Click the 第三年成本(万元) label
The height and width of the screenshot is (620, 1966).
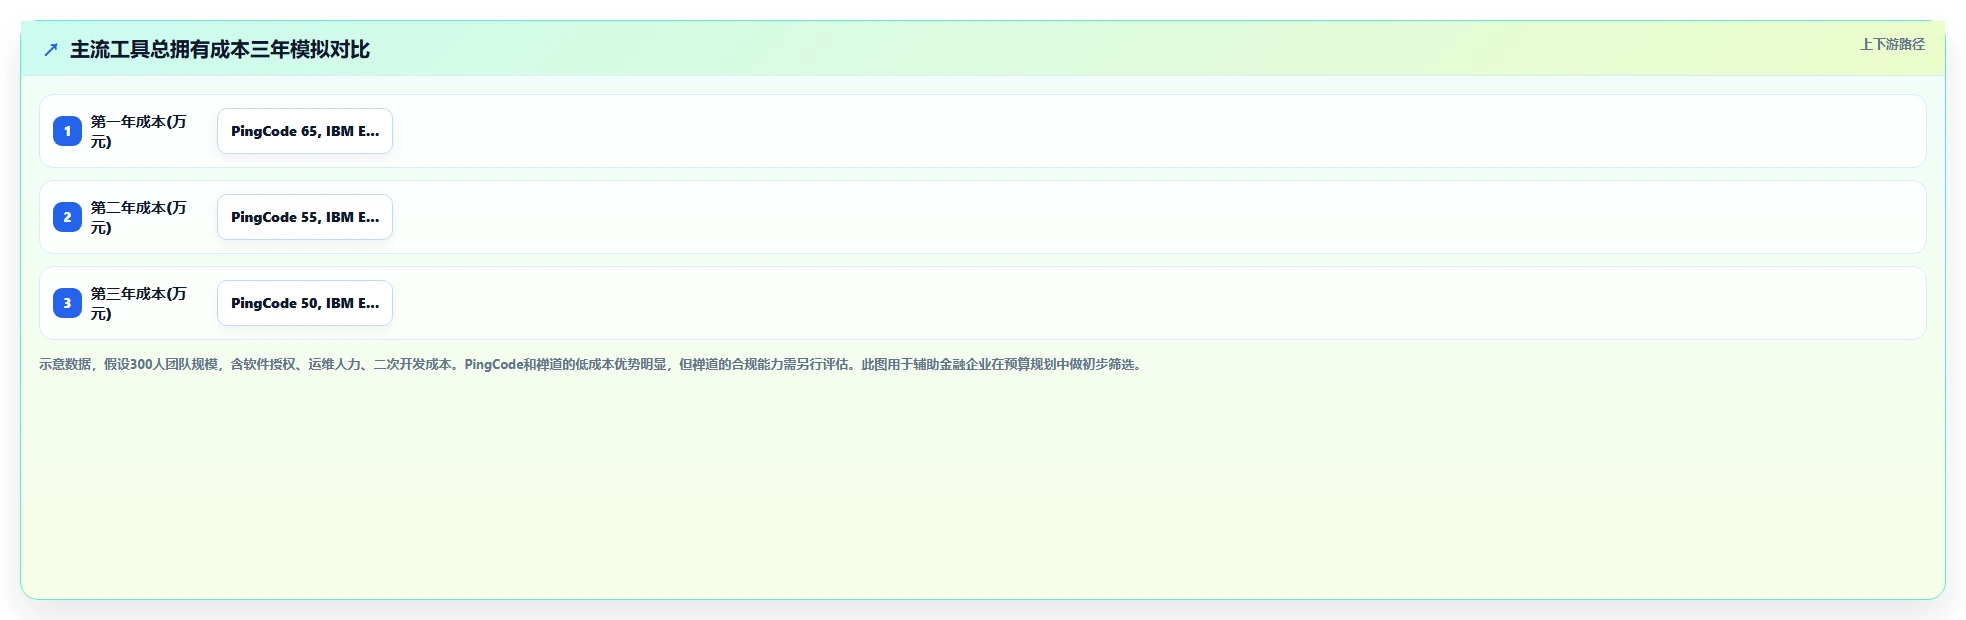139,303
